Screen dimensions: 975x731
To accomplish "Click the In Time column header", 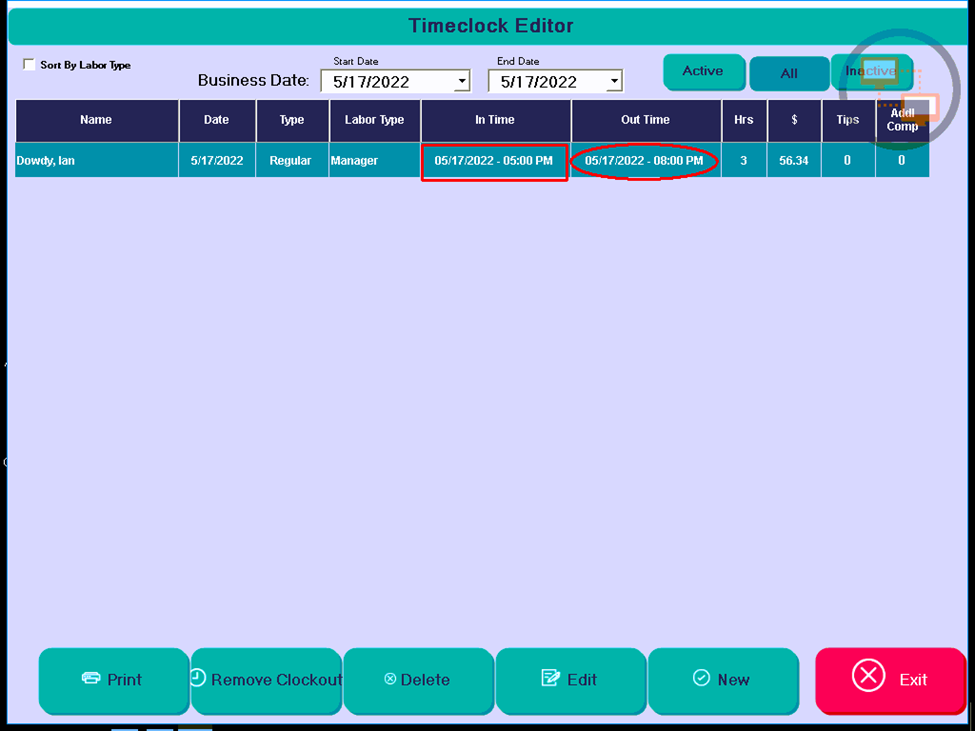I will click(495, 121).
